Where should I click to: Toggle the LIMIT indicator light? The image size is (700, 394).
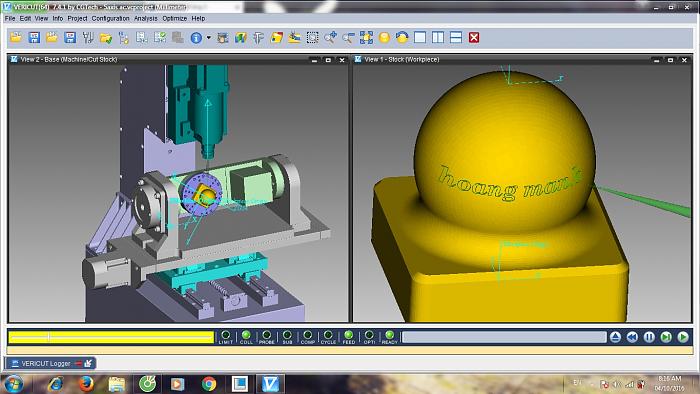pos(225,335)
